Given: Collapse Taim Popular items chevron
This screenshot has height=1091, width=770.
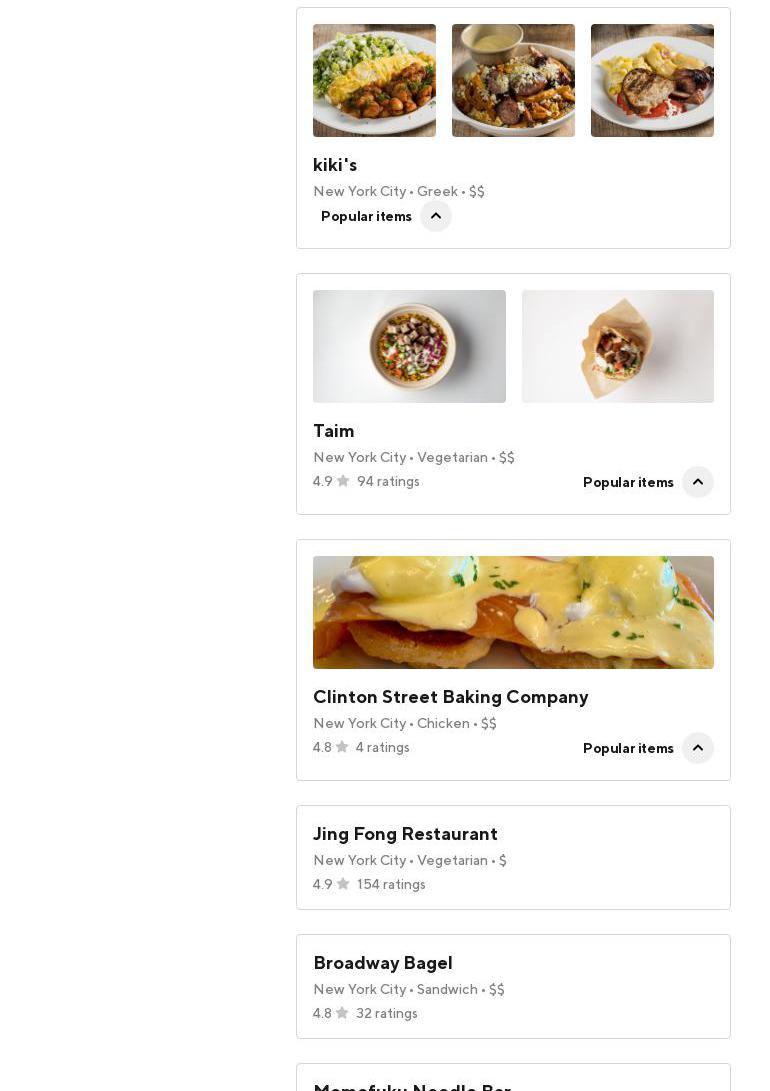Looking at the screenshot, I should [x=698, y=482].
